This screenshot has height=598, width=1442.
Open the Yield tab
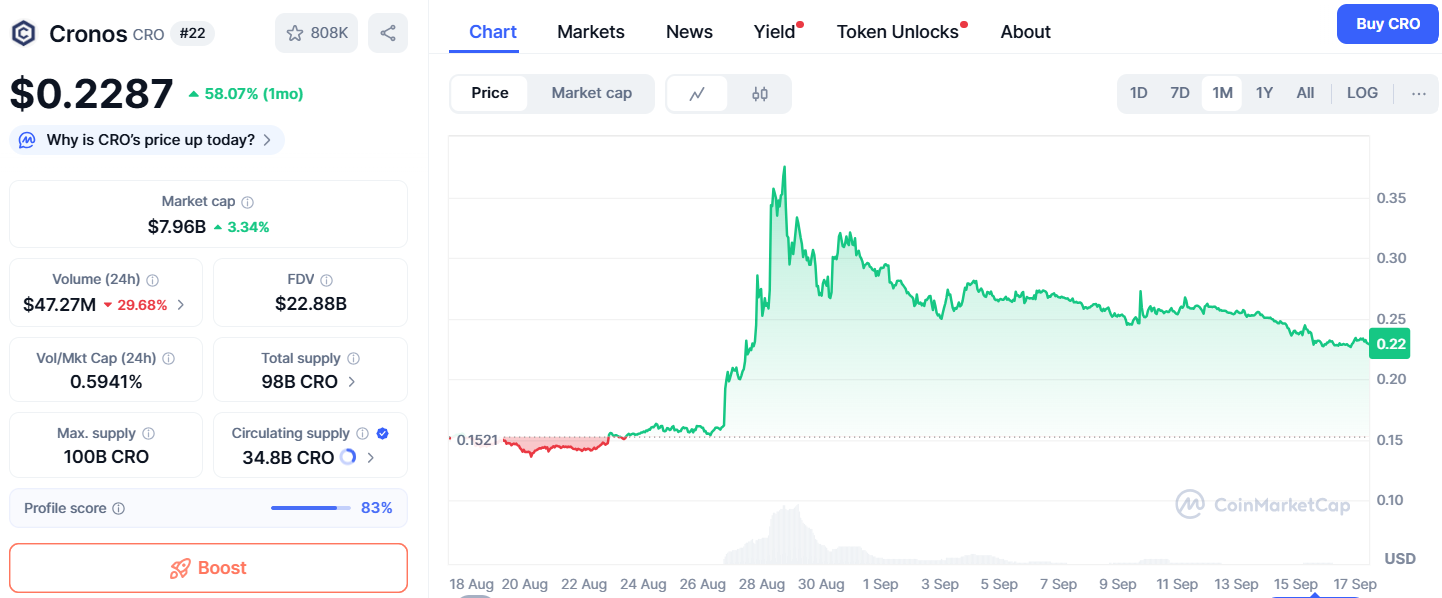tap(775, 32)
